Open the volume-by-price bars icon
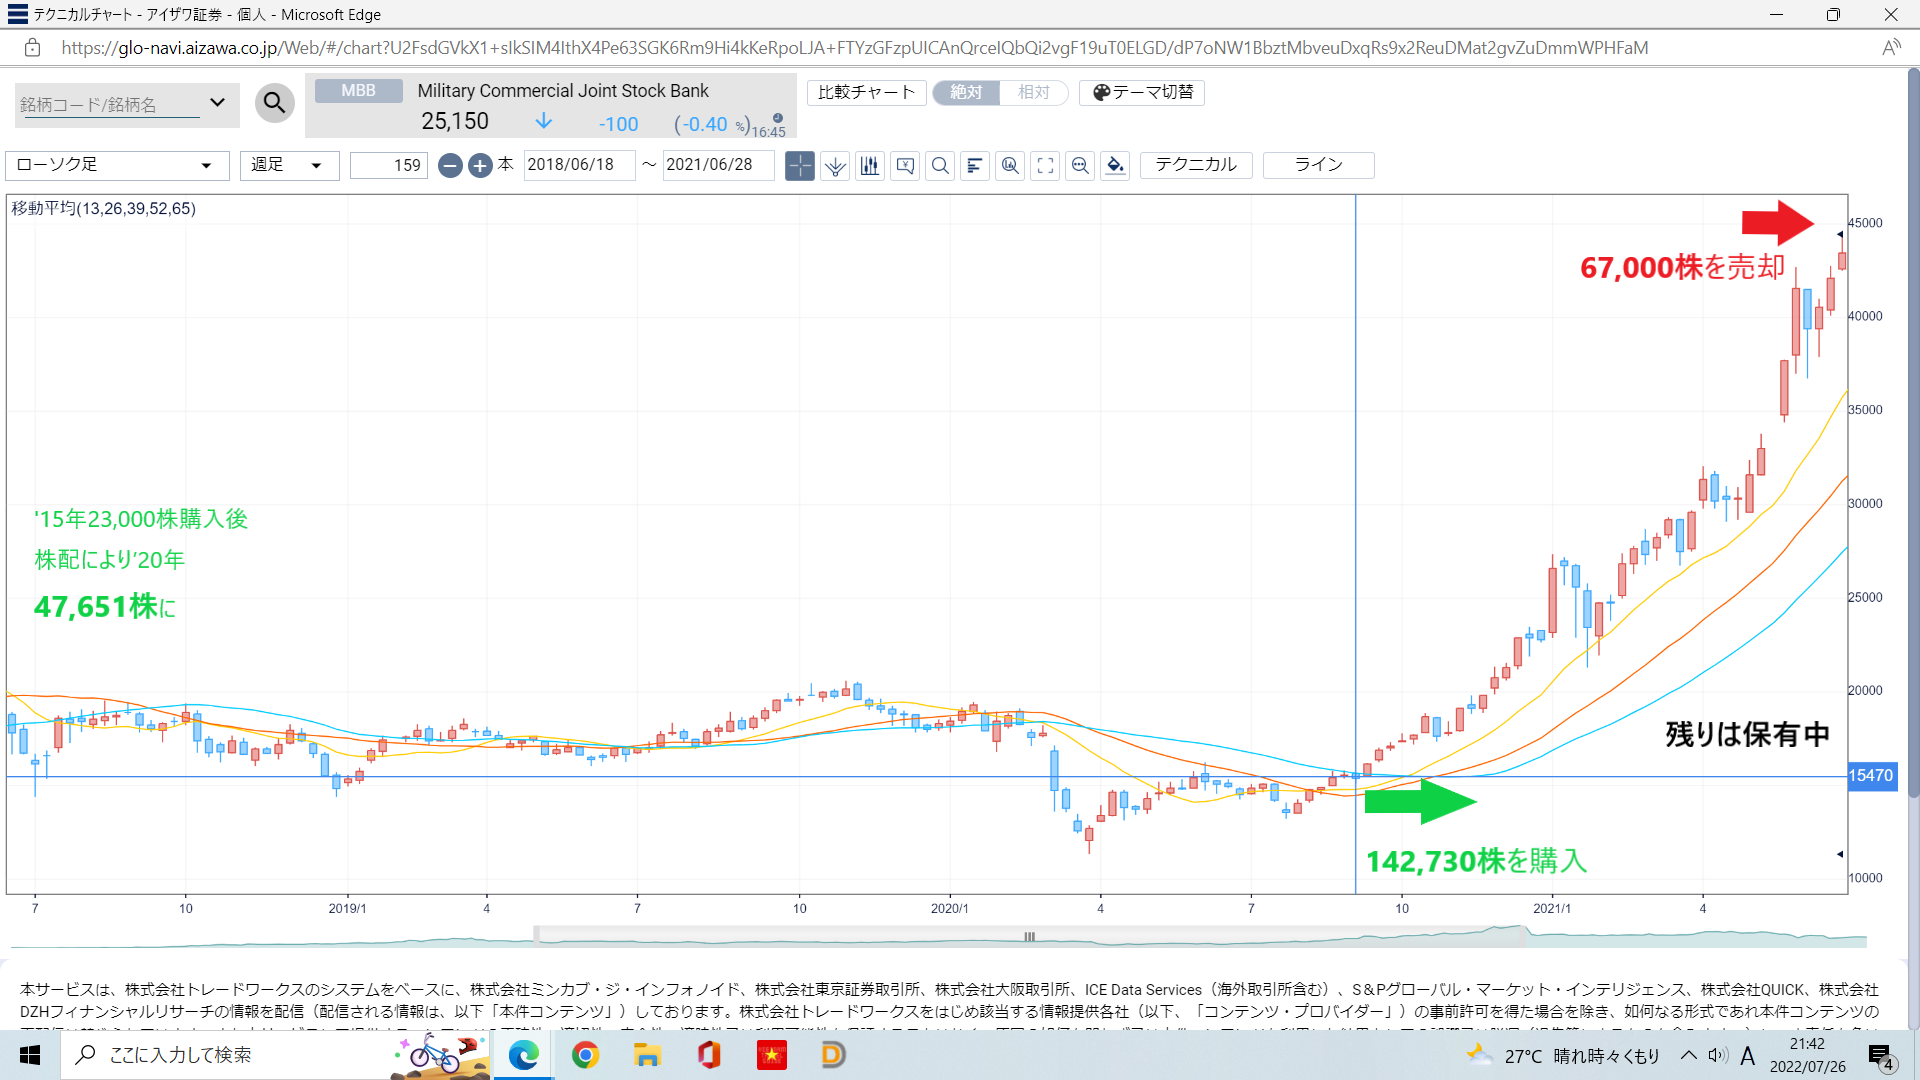The image size is (1920, 1080). pyautogui.click(x=975, y=166)
